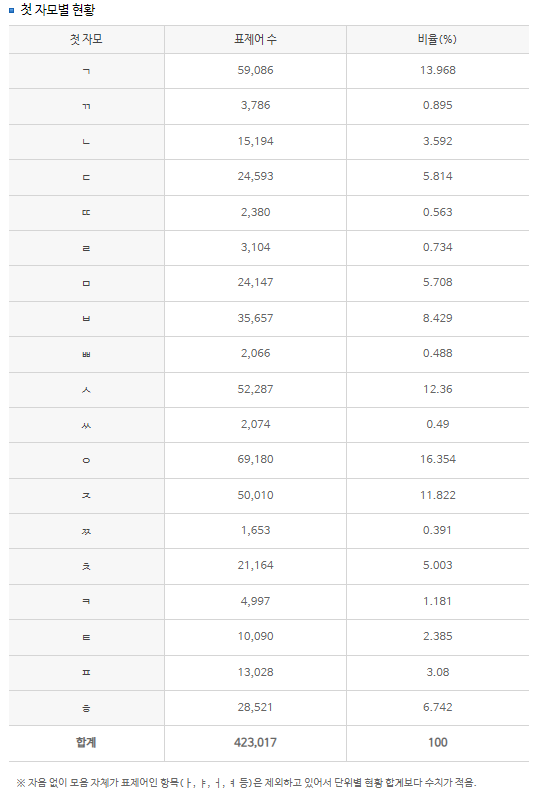Select the ㄹ consonant cell

point(86,248)
